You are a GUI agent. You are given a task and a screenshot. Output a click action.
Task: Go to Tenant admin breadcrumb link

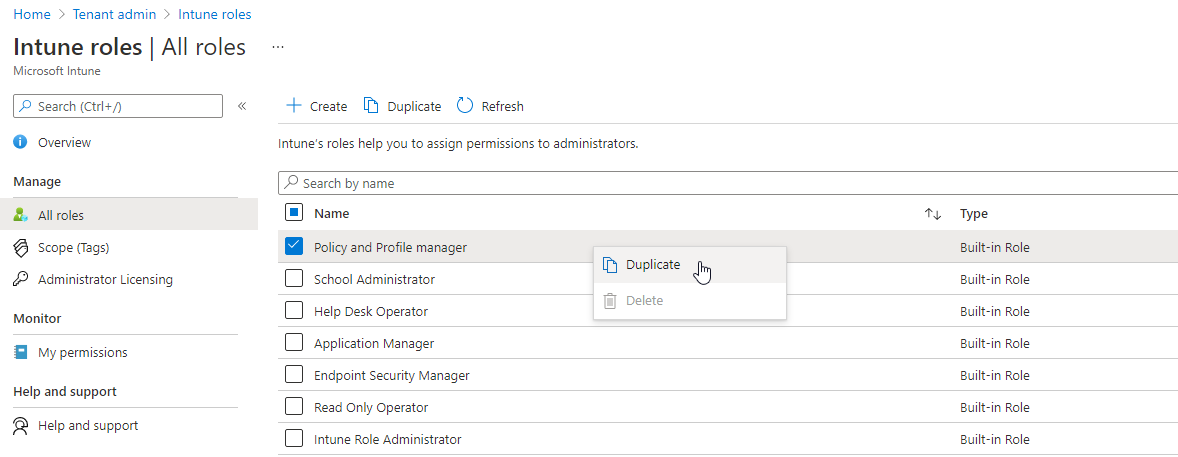pos(114,15)
